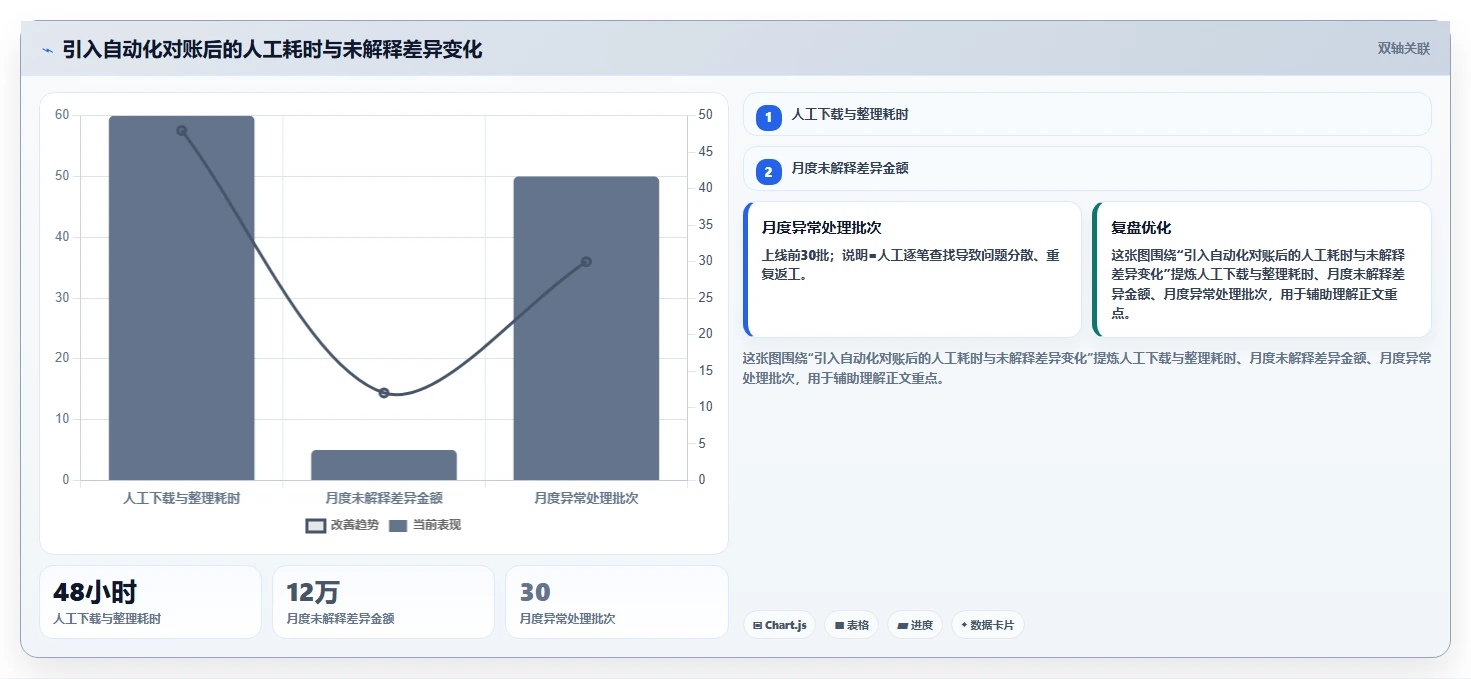Open the 月度未解释差异金额 list item
The image size is (1471, 679).
click(x=1087, y=168)
